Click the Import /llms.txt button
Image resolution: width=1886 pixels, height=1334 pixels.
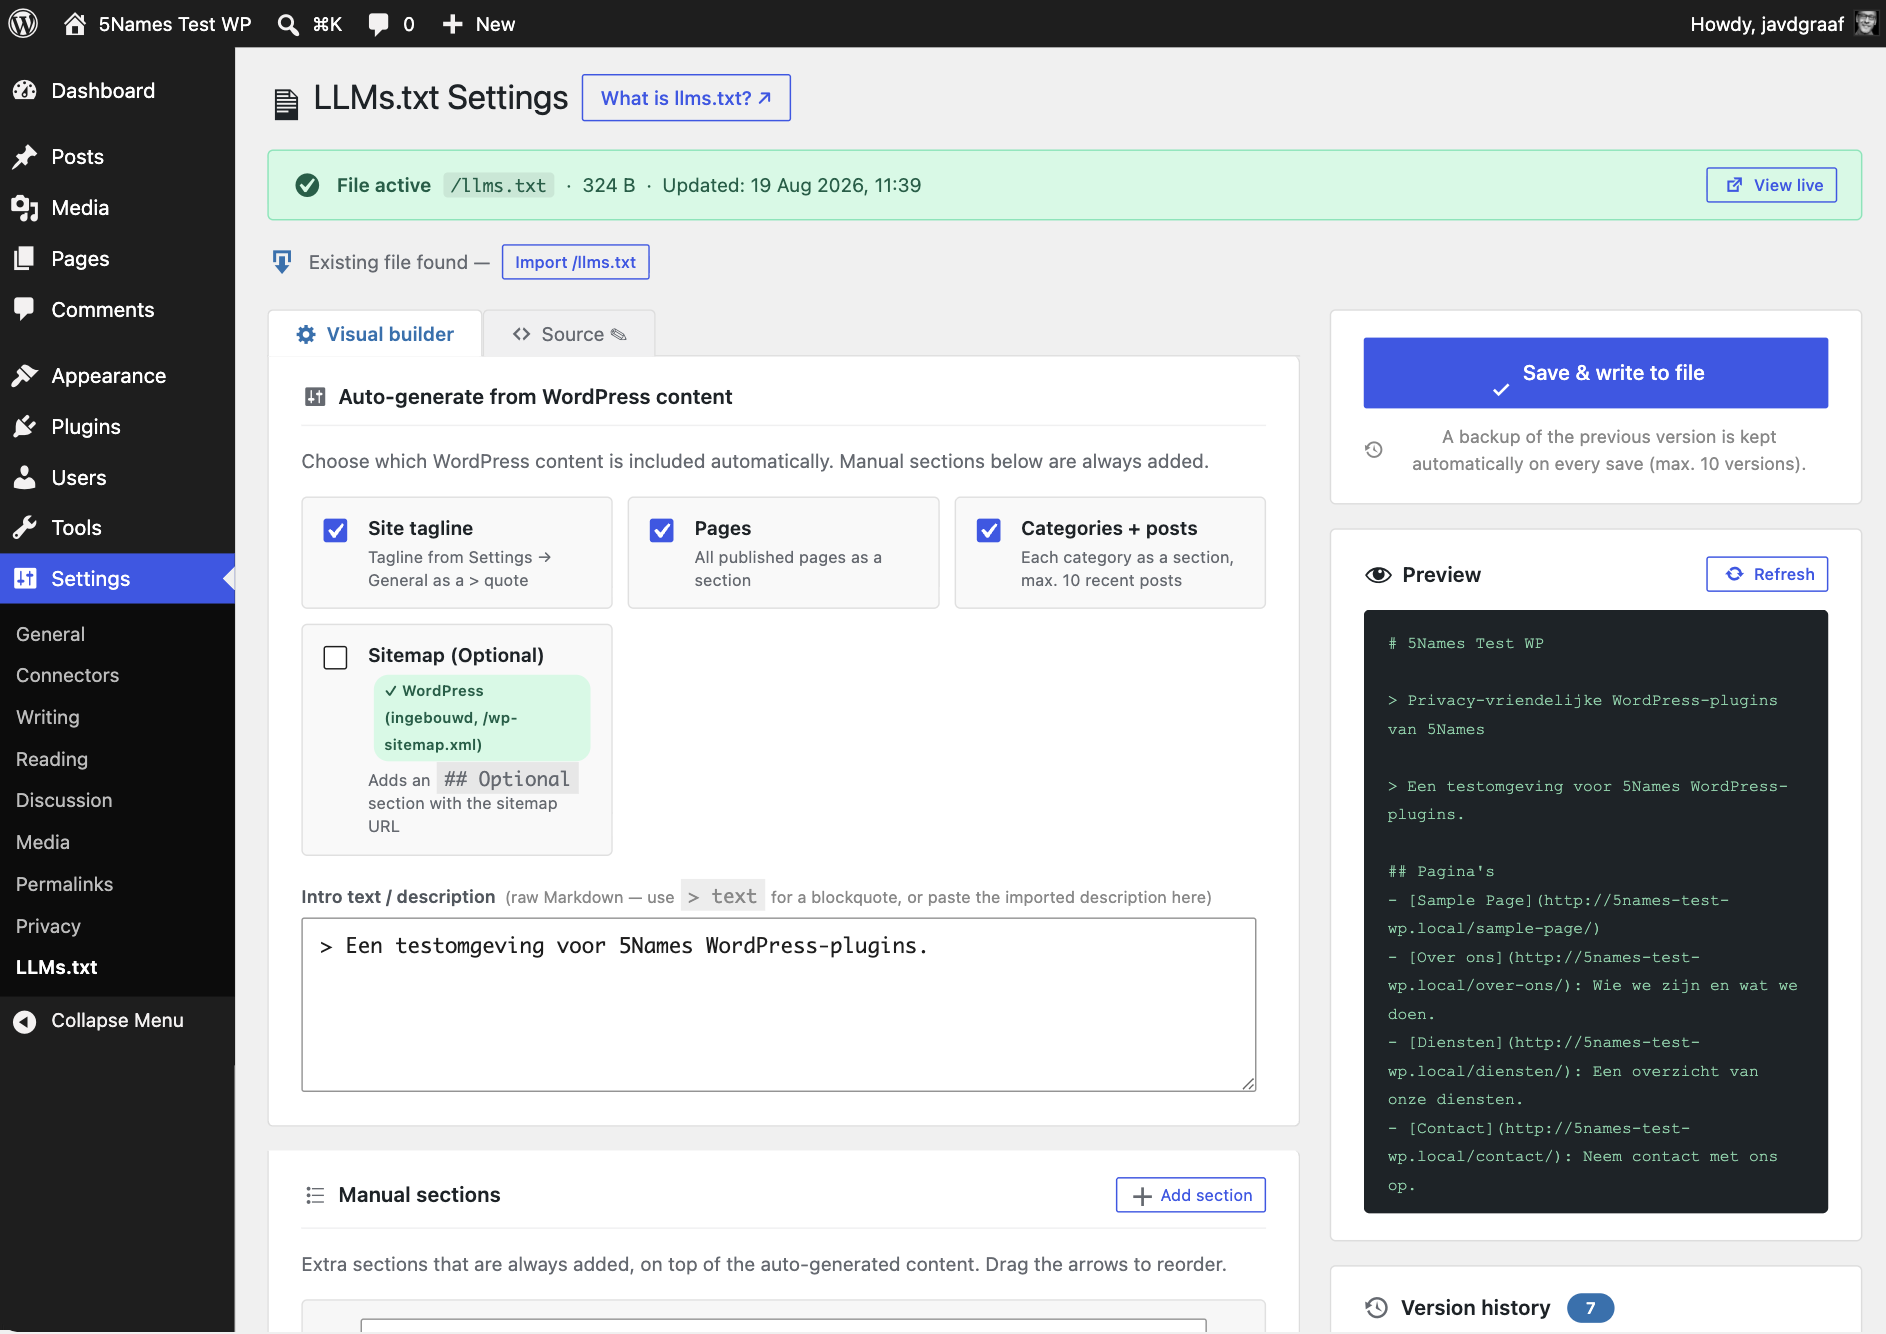pos(575,262)
